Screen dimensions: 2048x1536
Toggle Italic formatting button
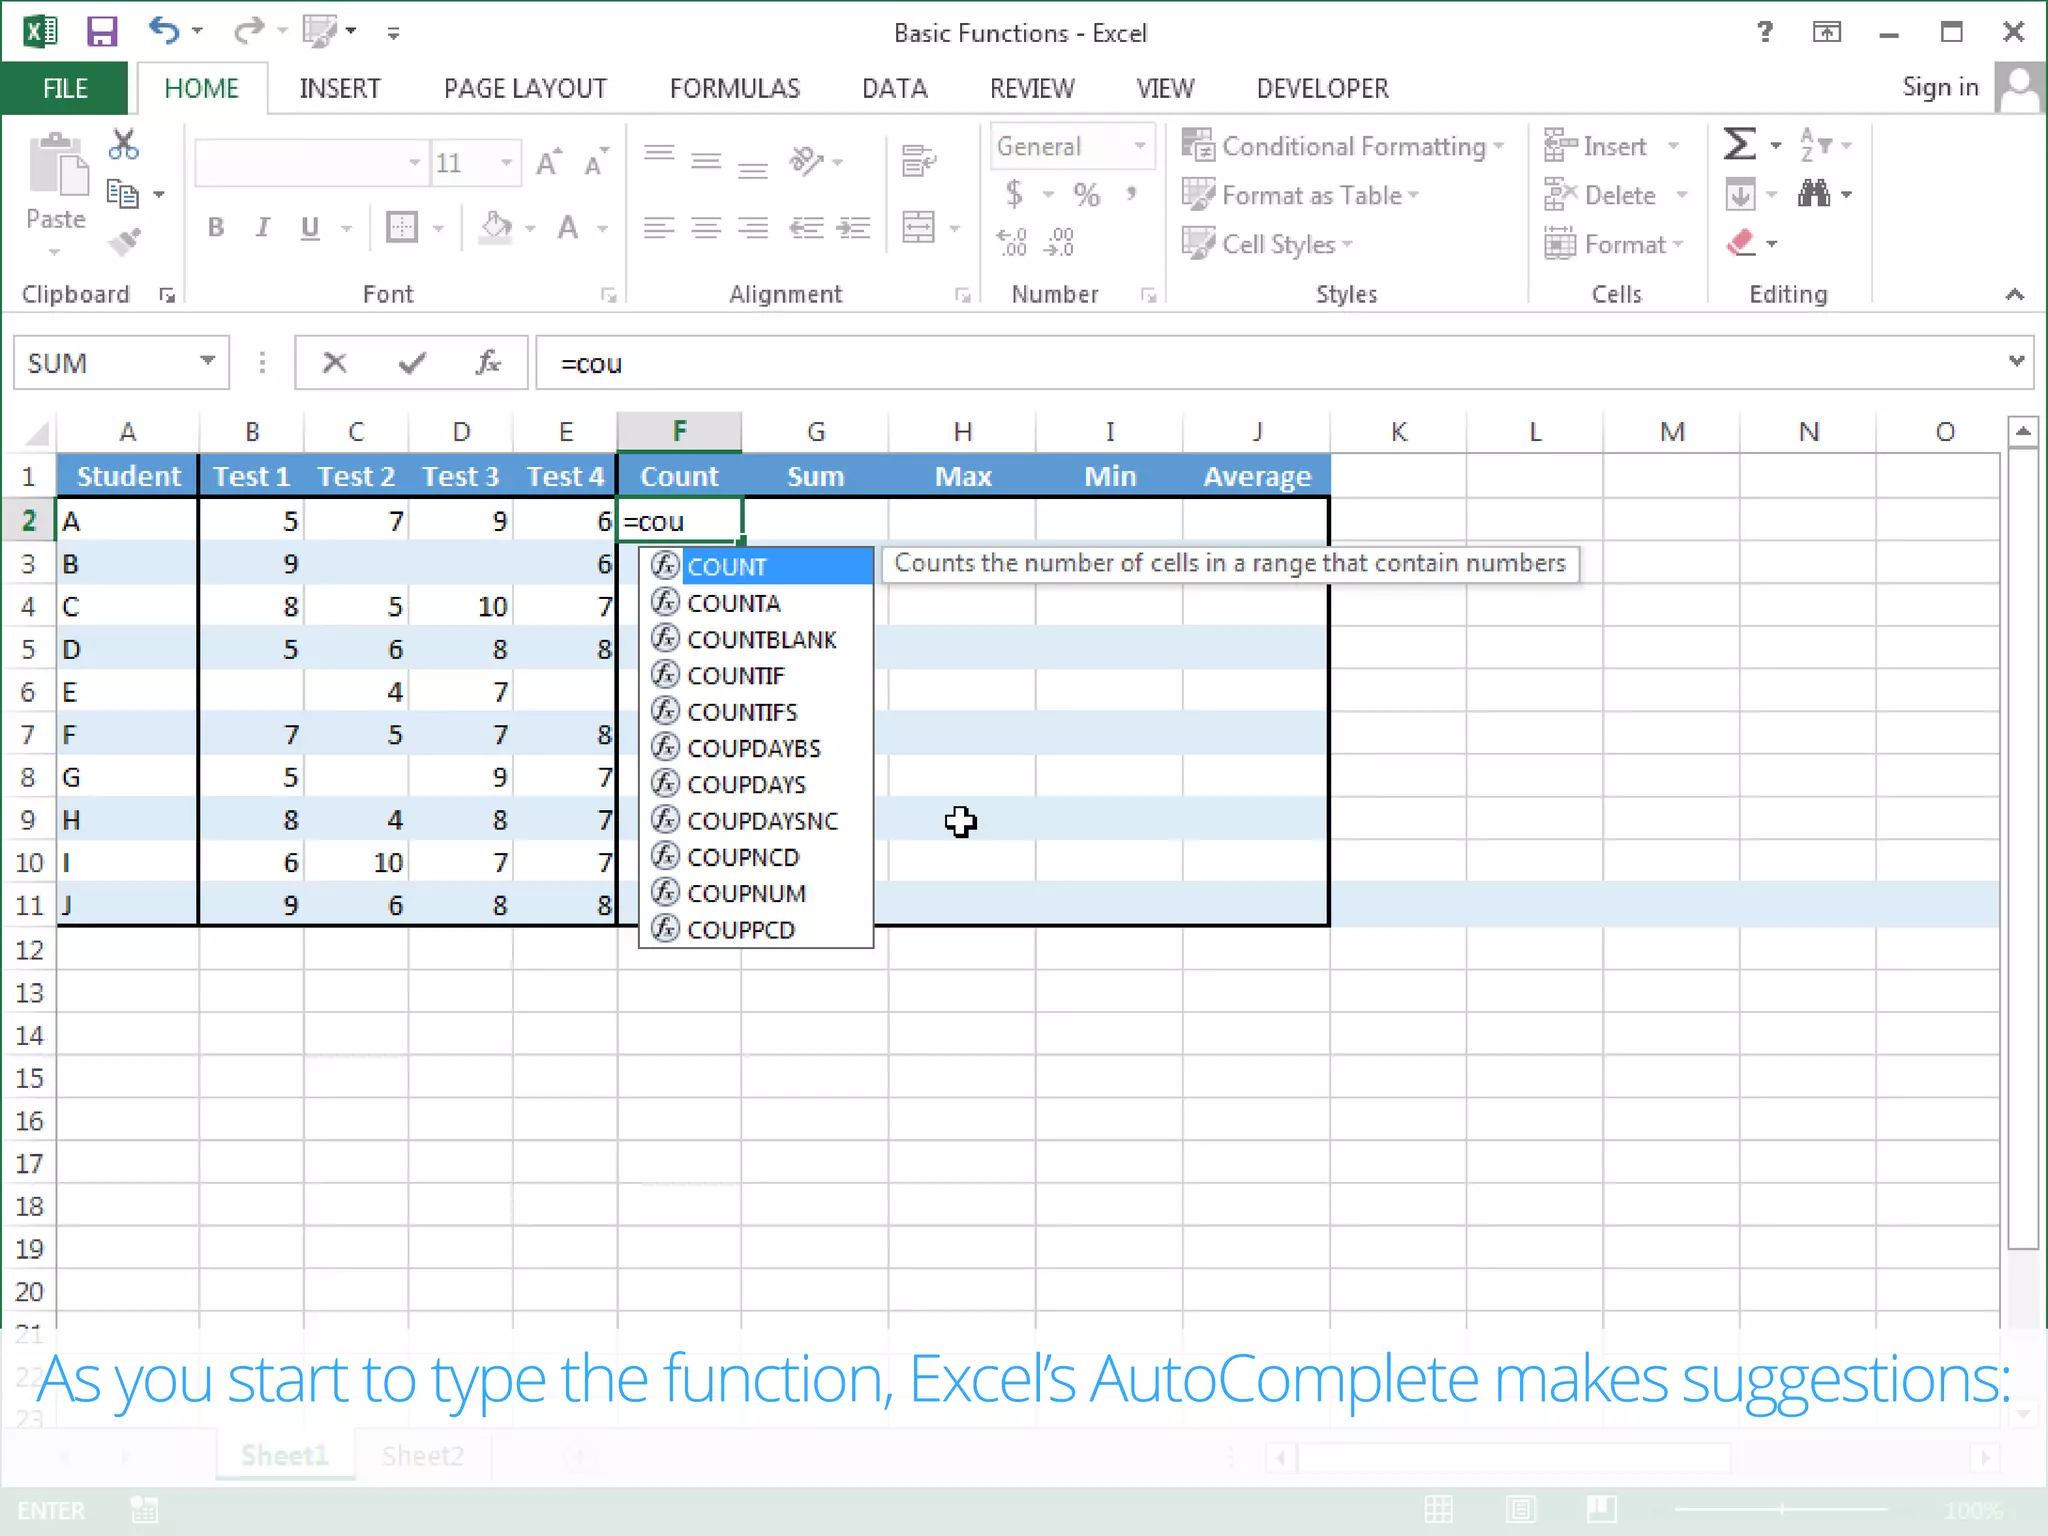[x=263, y=228]
